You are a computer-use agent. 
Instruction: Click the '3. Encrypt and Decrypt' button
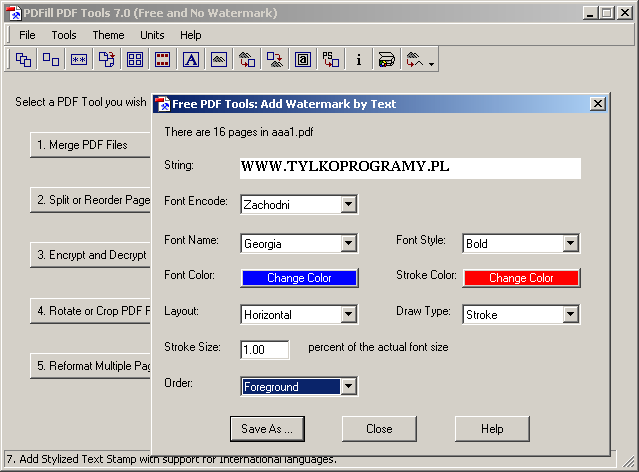tap(90, 255)
